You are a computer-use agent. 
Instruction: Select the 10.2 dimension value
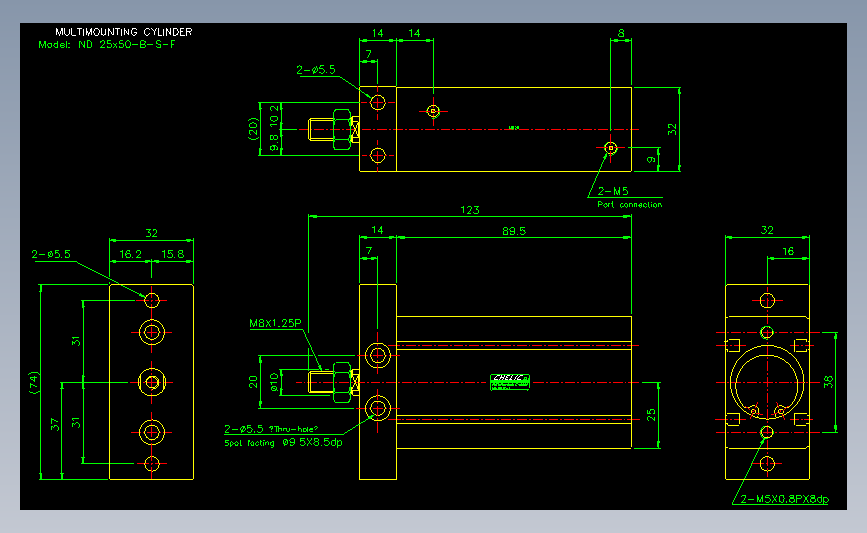[274, 116]
